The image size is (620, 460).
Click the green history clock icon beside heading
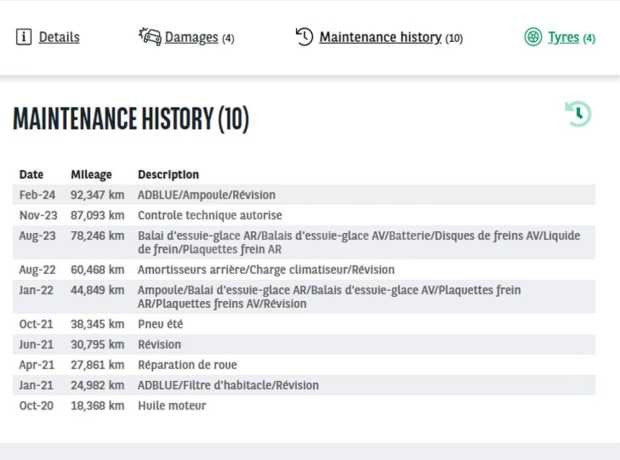[x=578, y=114]
